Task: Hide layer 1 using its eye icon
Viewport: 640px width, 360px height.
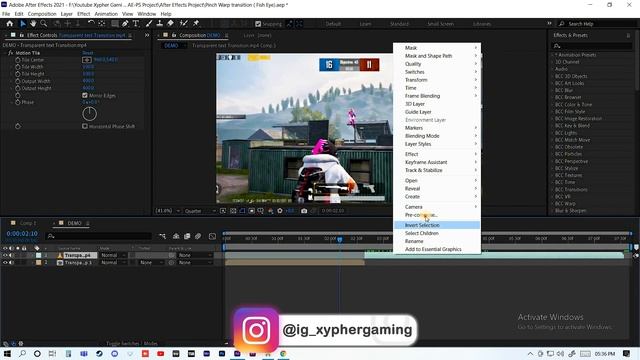Action: tap(5, 255)
